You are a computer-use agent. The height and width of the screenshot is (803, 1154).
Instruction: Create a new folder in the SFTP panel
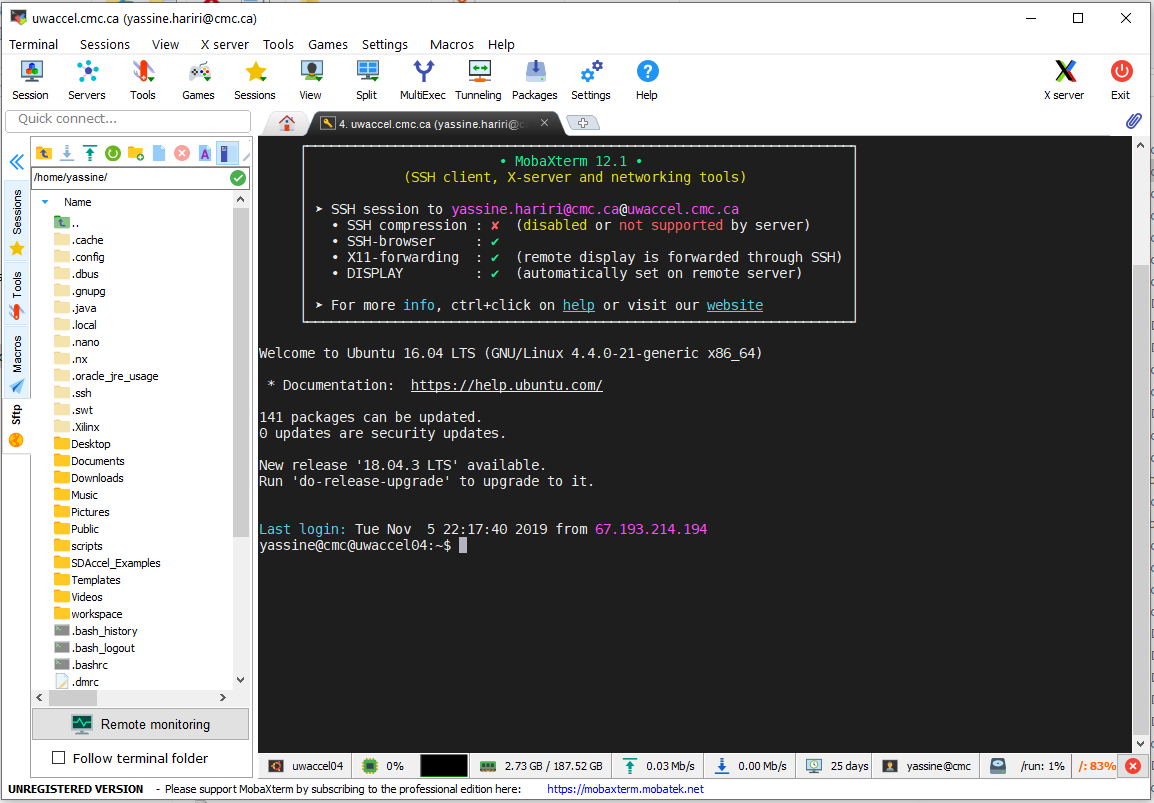pos(136,152)
